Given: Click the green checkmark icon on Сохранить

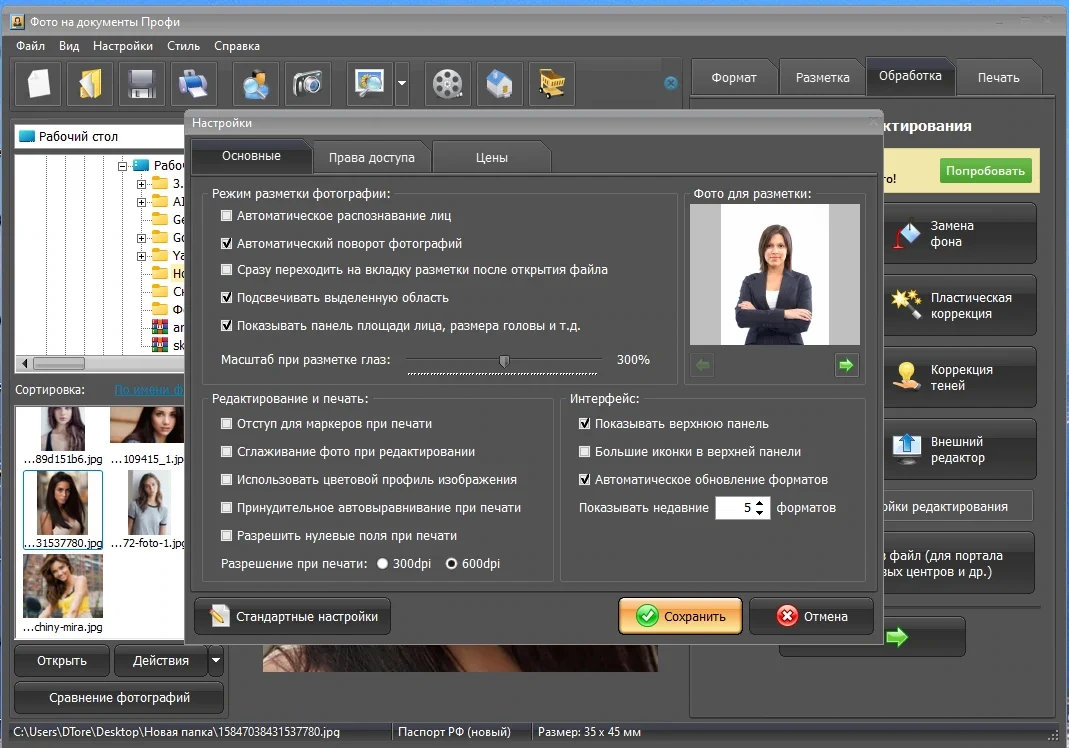Looking at the screenshot, I should (646, 616).
